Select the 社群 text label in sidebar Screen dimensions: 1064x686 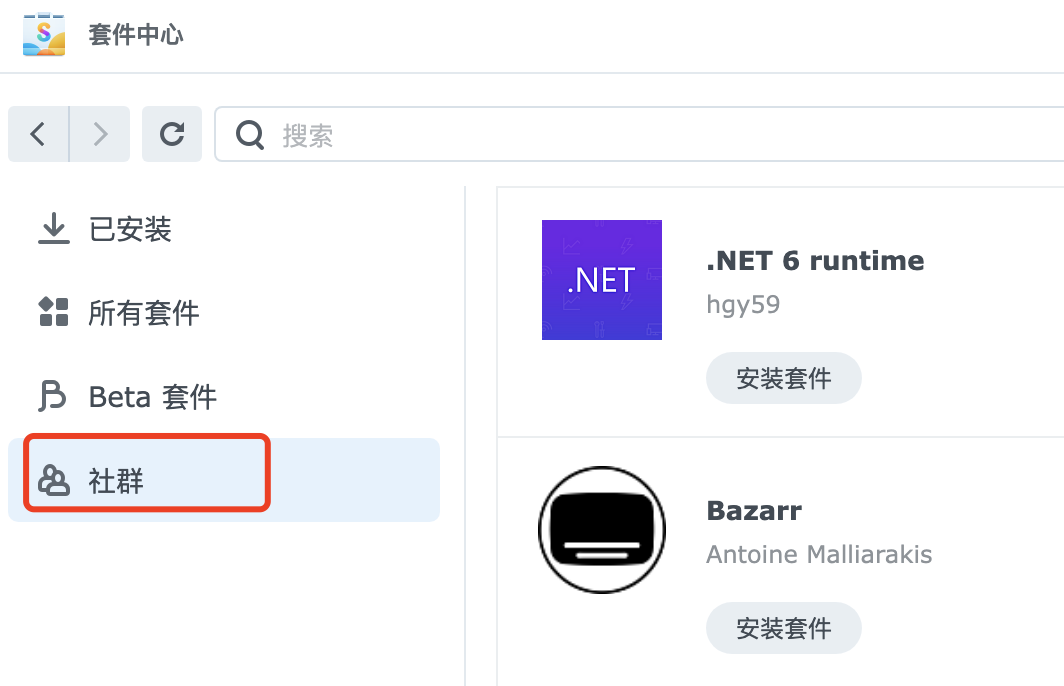coord(117,481)
